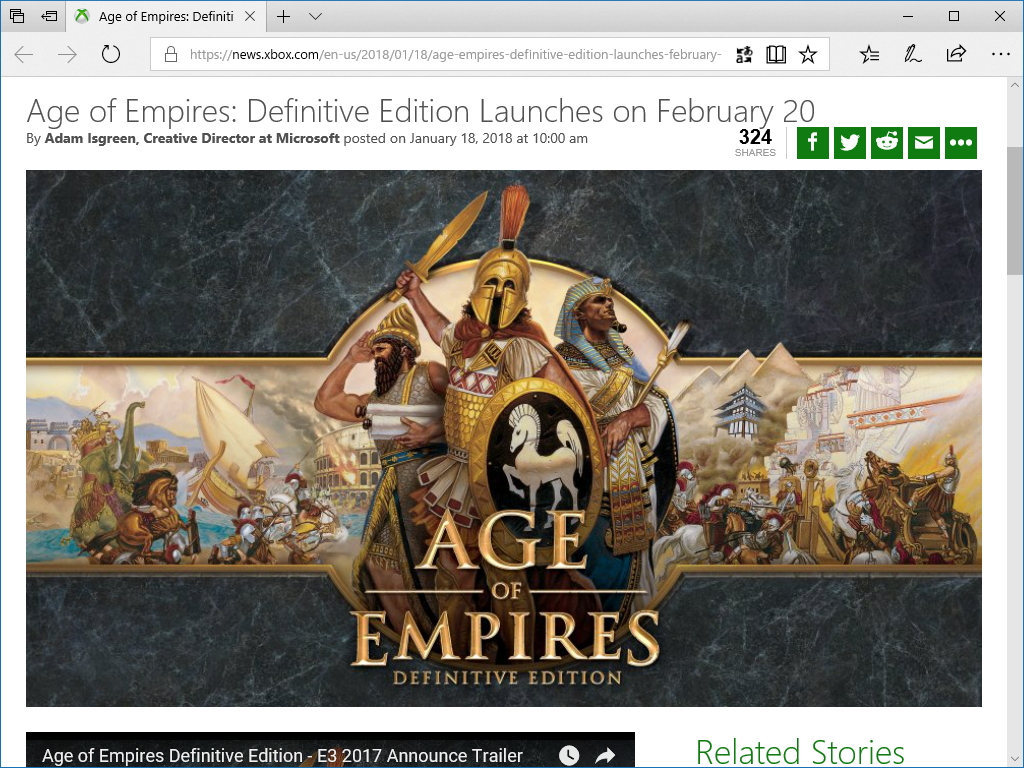
Task: View site security lock information
Action: pos(171,54)
